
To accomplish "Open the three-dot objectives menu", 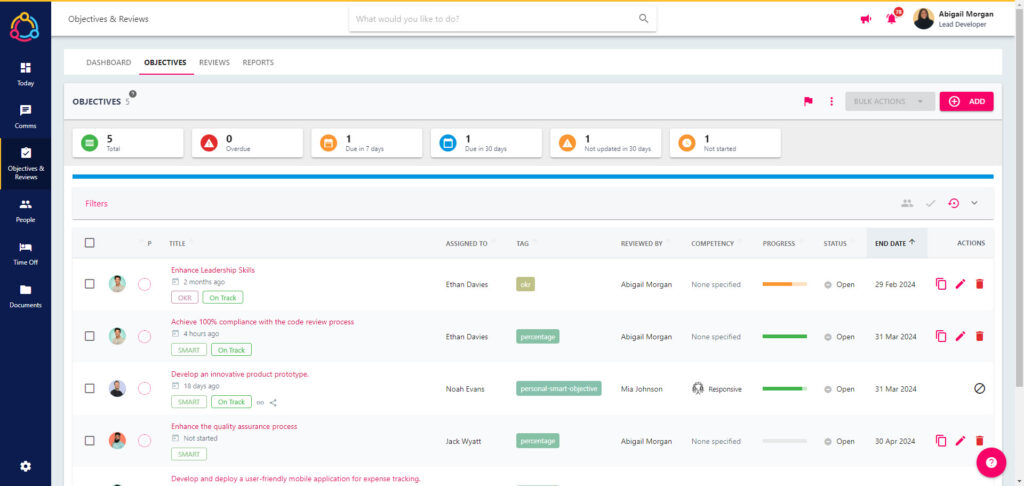I will click(831, 101).
